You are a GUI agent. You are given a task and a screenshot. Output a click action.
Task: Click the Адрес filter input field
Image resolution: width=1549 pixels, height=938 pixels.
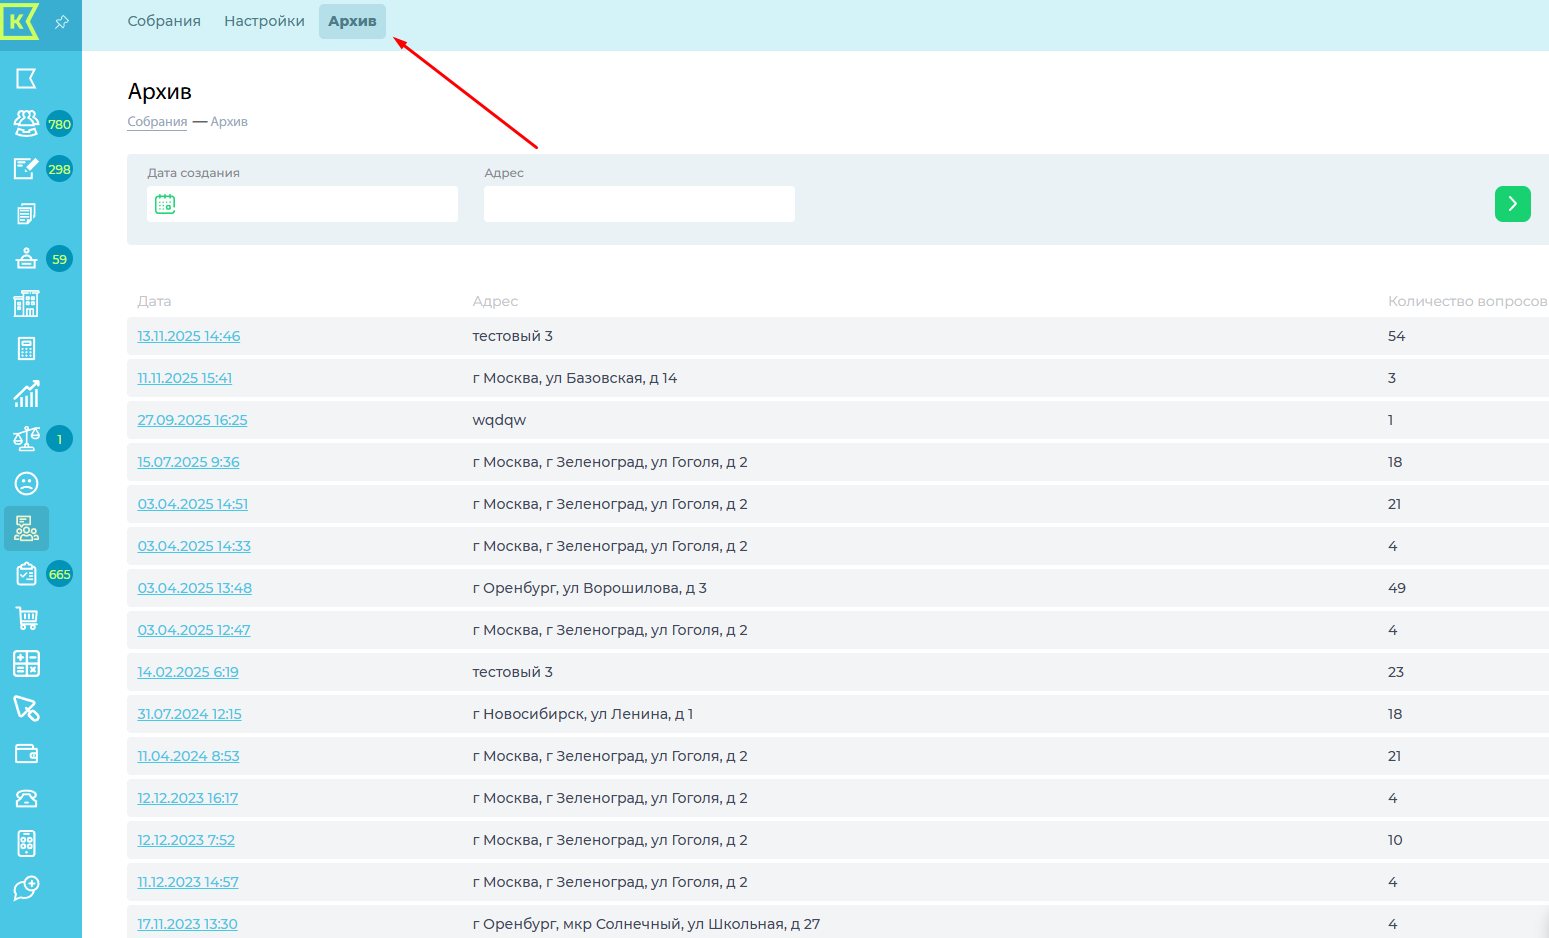coord(639,204)
